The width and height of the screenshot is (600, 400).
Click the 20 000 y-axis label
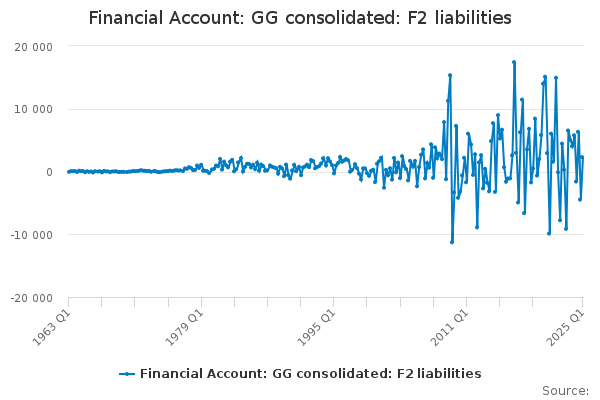(33, 47)
